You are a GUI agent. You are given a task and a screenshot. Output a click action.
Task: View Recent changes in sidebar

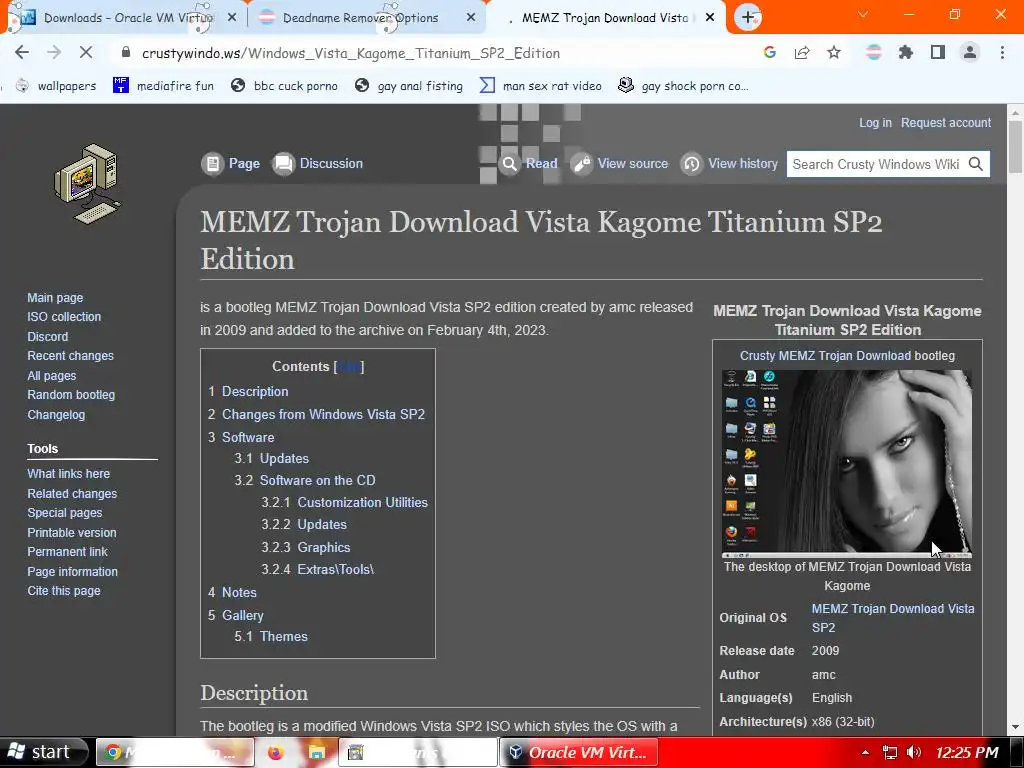coord(71,356)
